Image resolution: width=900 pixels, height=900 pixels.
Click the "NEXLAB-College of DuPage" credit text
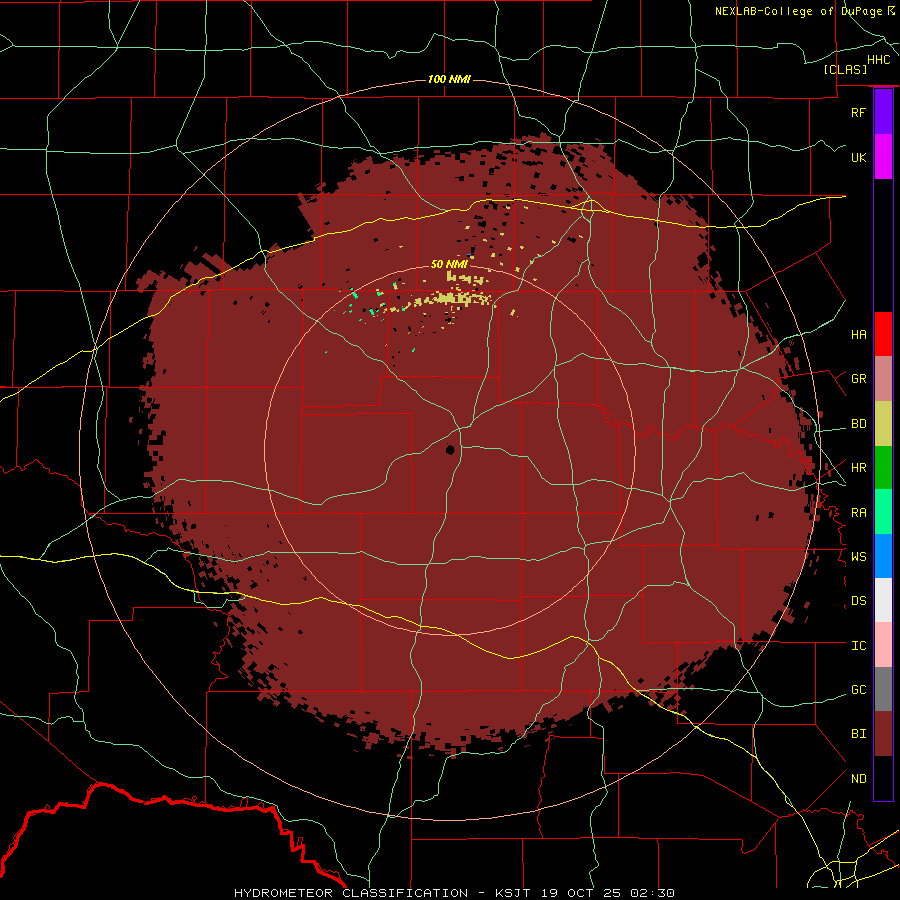(799, 11)
